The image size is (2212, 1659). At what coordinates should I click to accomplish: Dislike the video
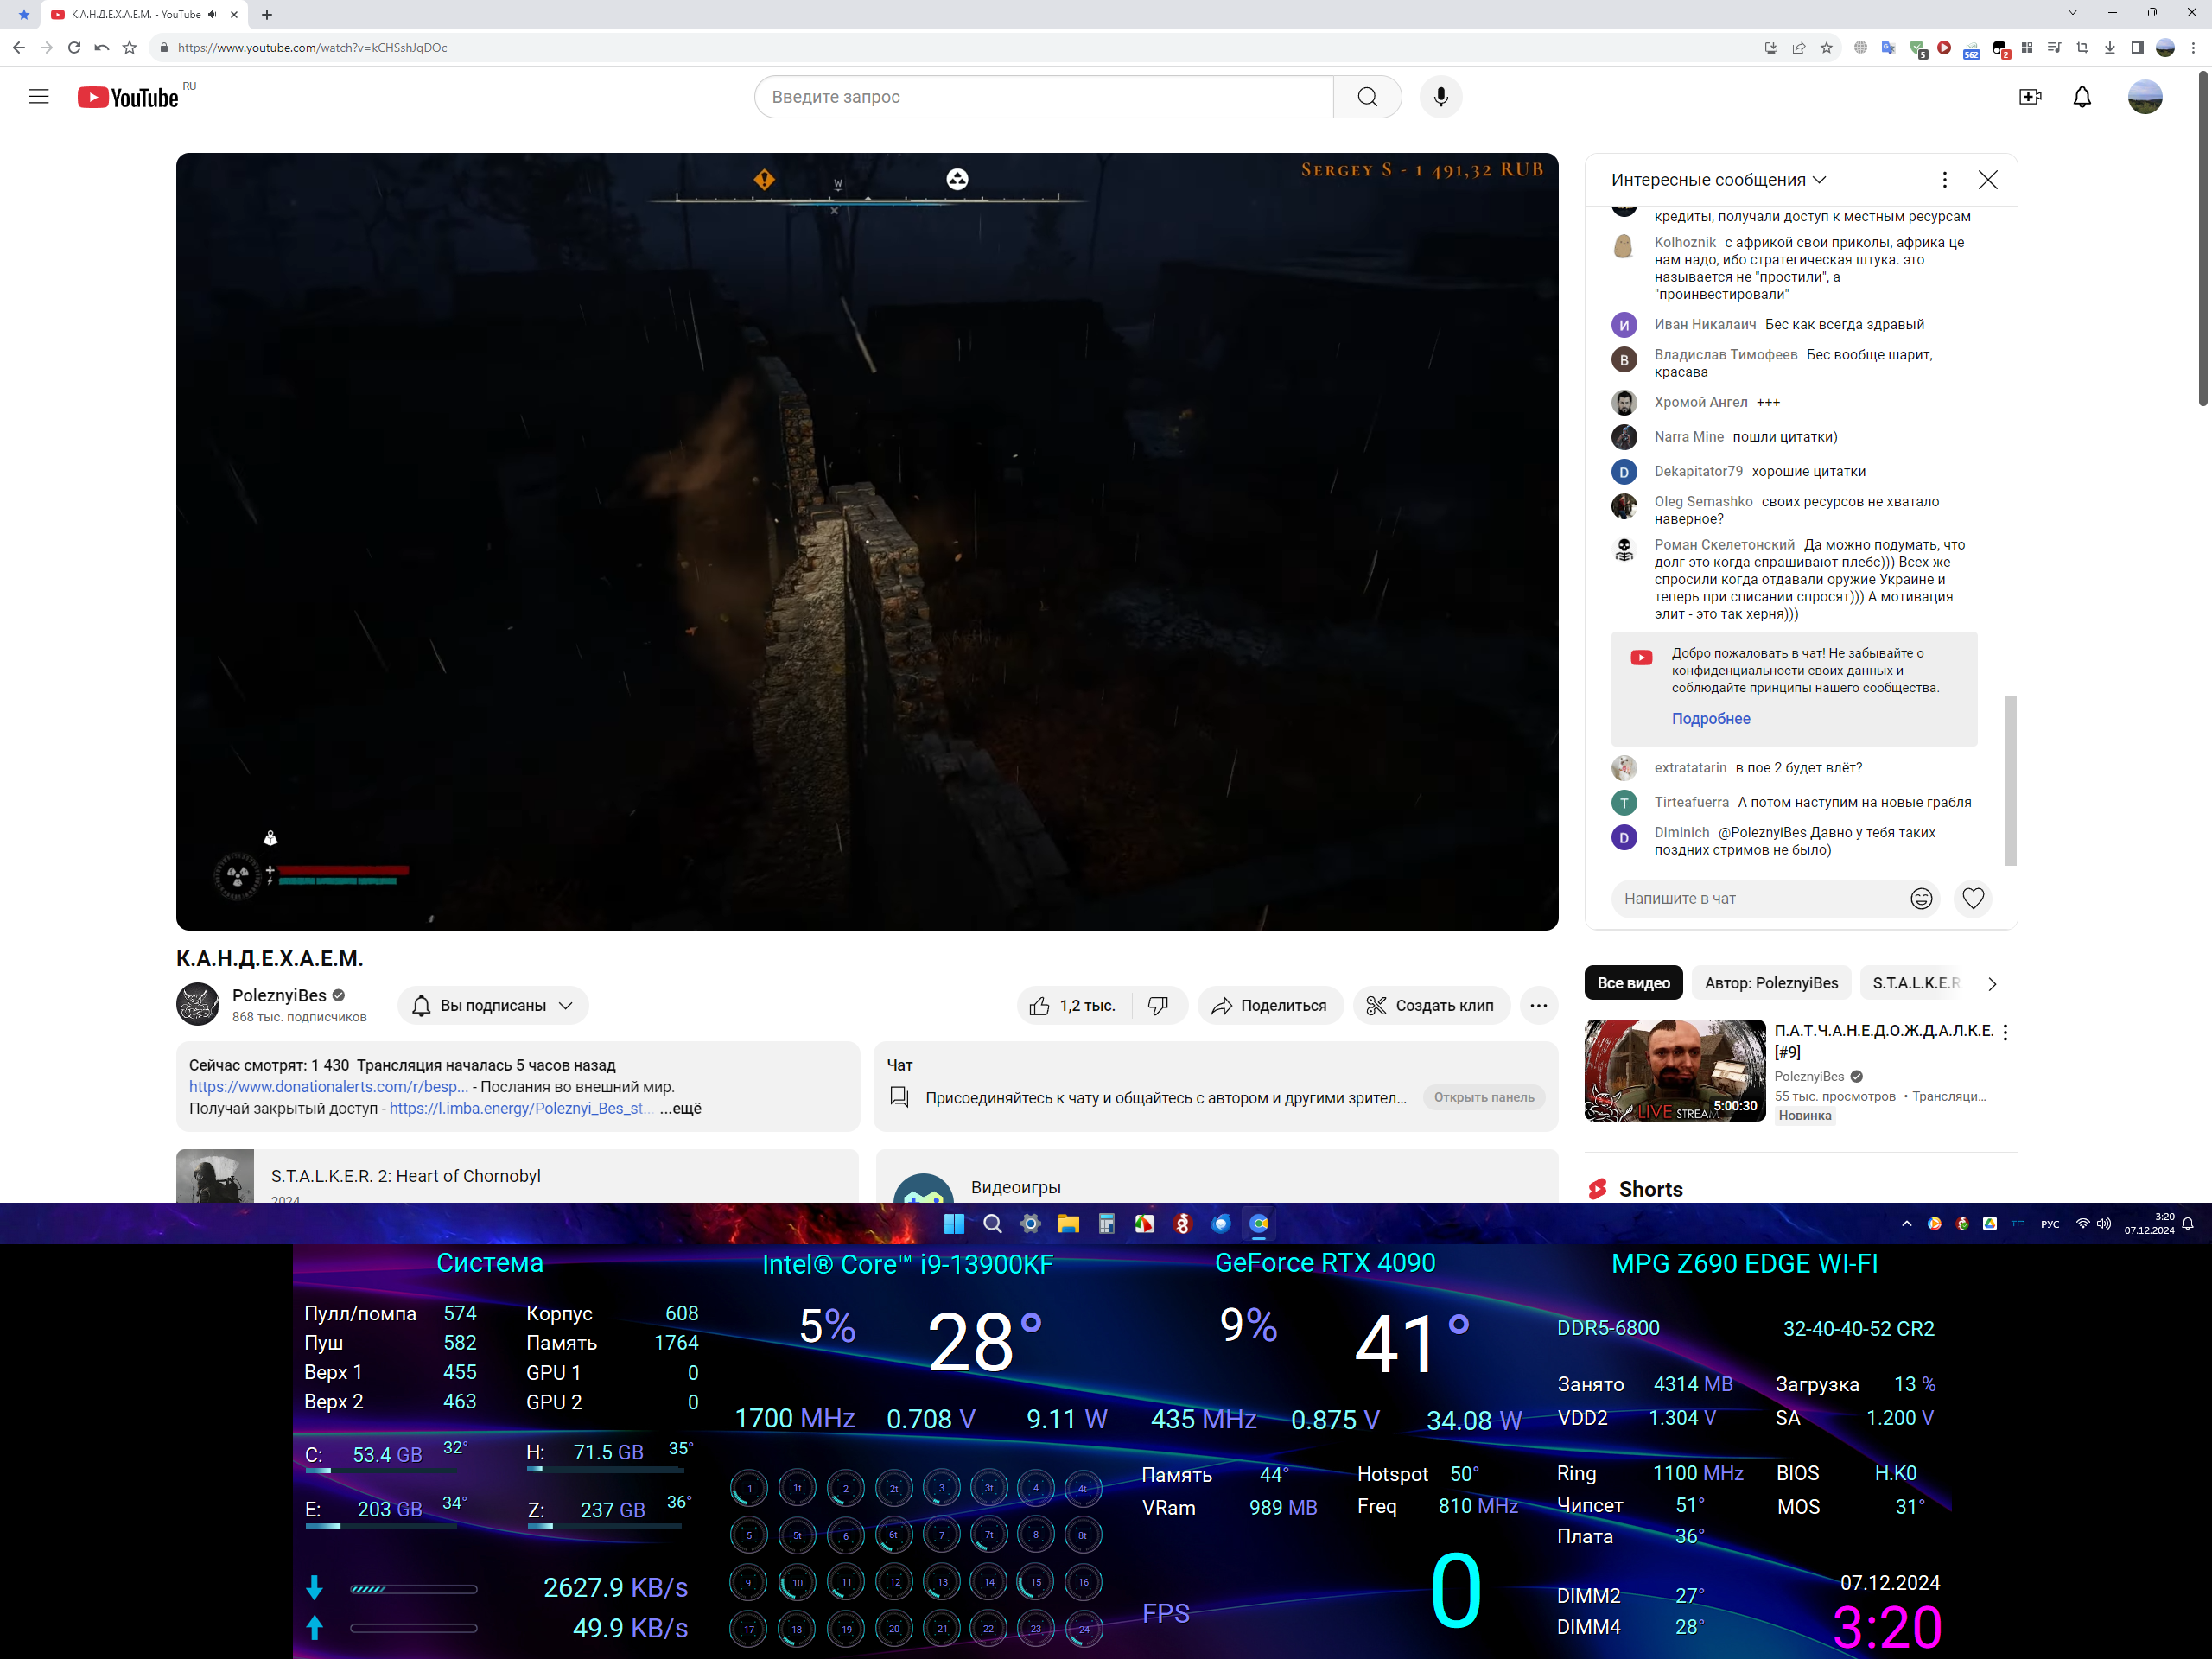[x=1158, y=1005]
